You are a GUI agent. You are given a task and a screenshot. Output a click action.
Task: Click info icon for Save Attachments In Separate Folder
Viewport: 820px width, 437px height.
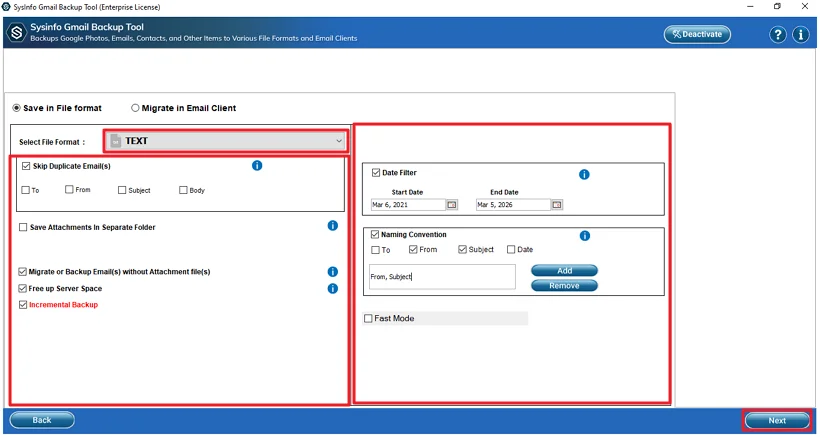(333, 226)
